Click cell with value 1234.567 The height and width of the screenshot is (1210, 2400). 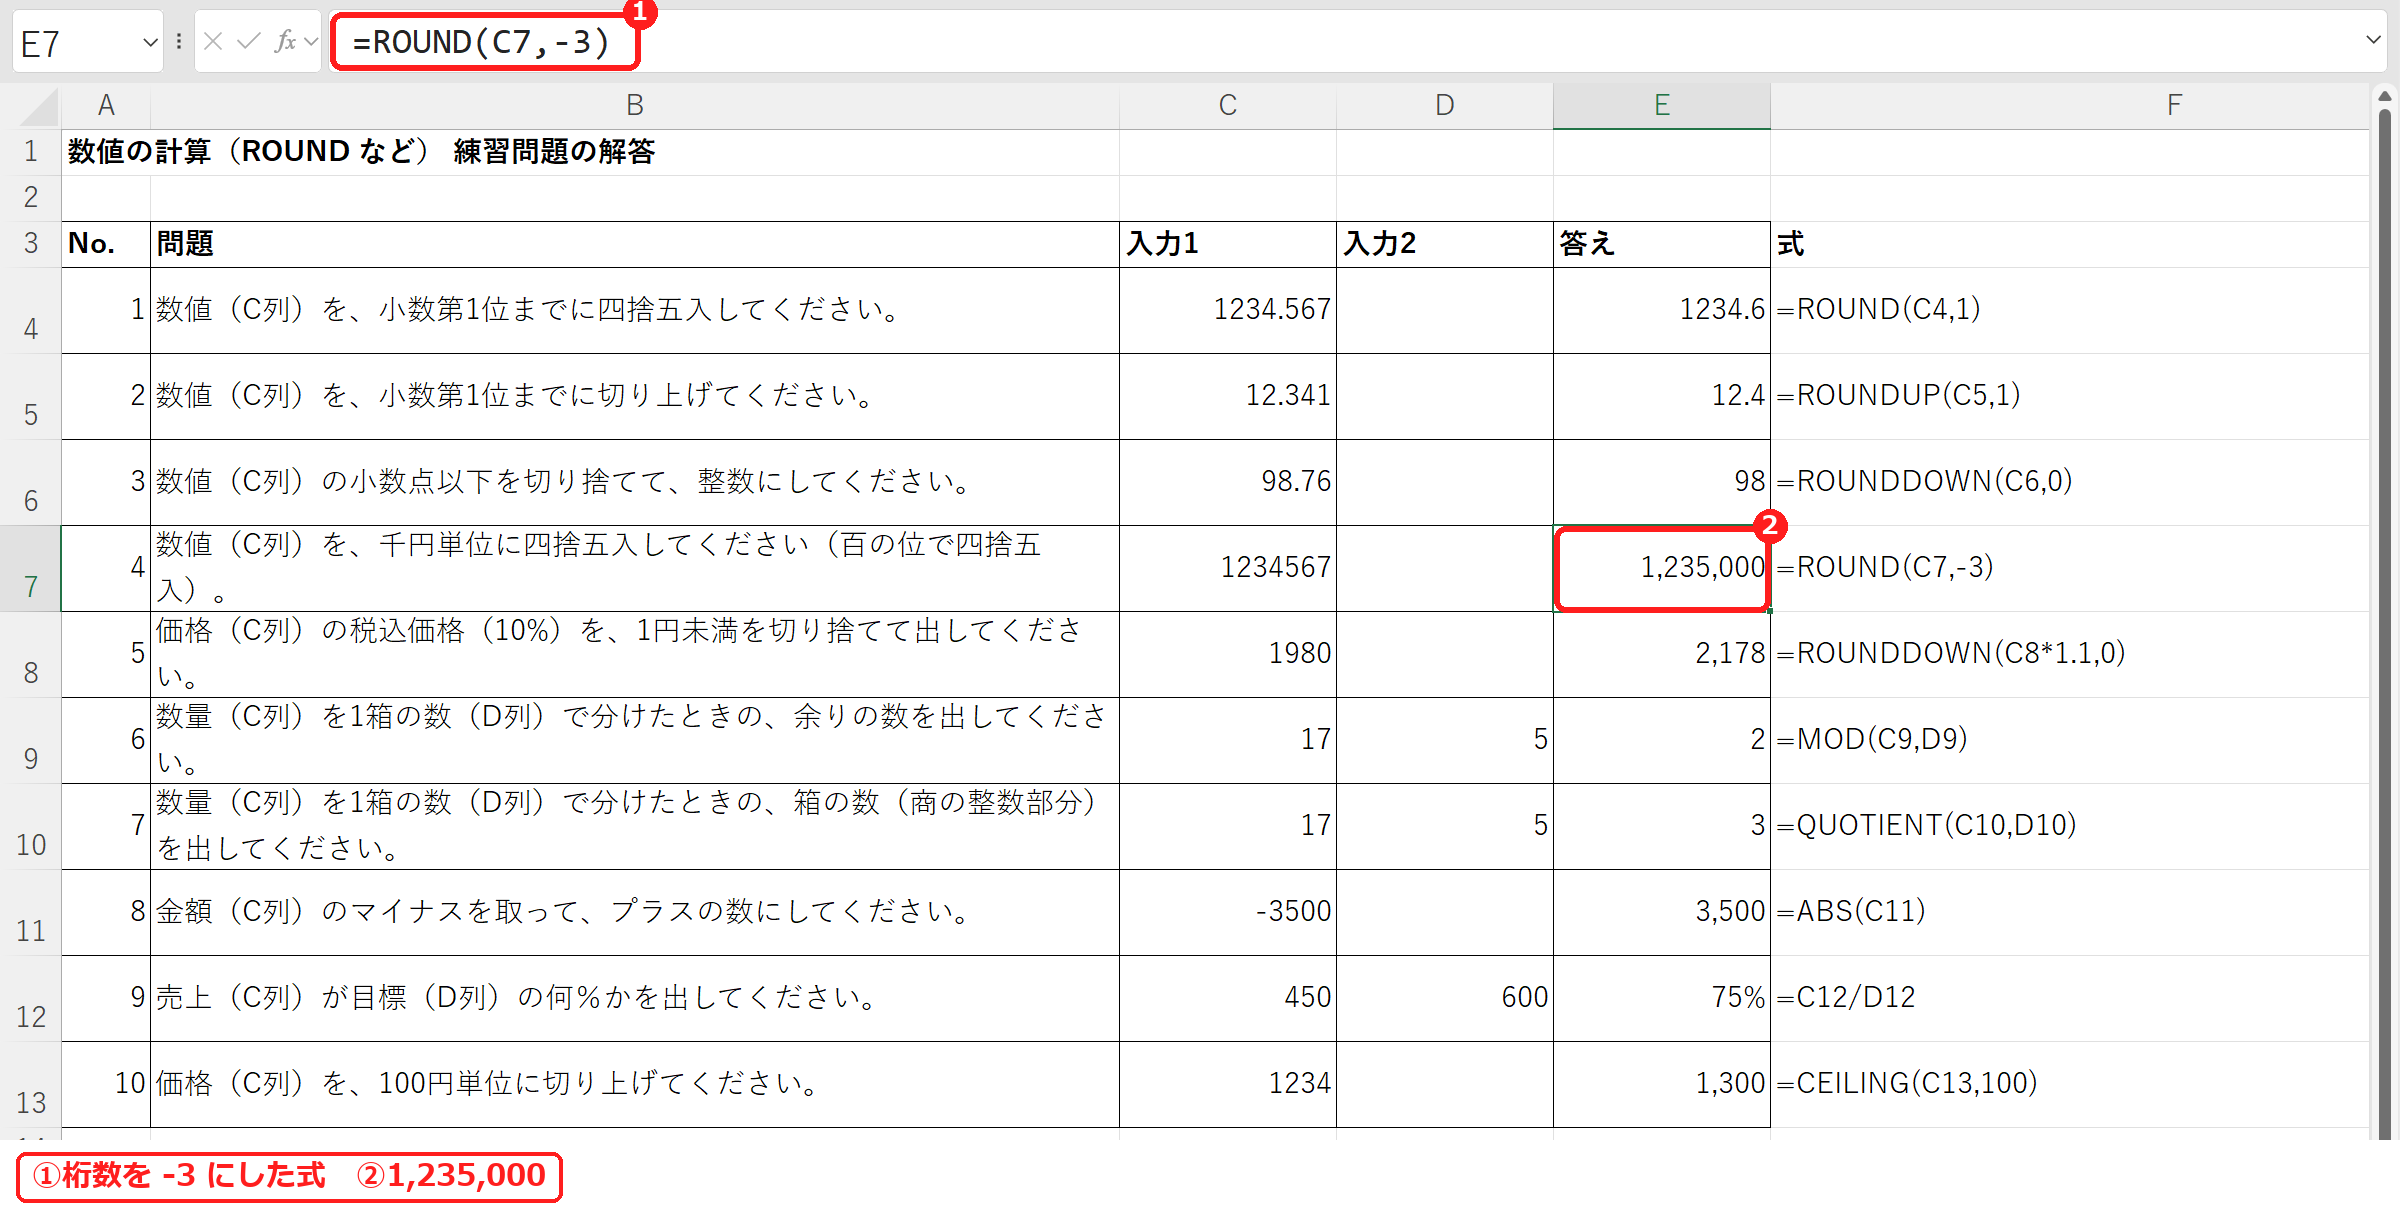[1228, 310]
